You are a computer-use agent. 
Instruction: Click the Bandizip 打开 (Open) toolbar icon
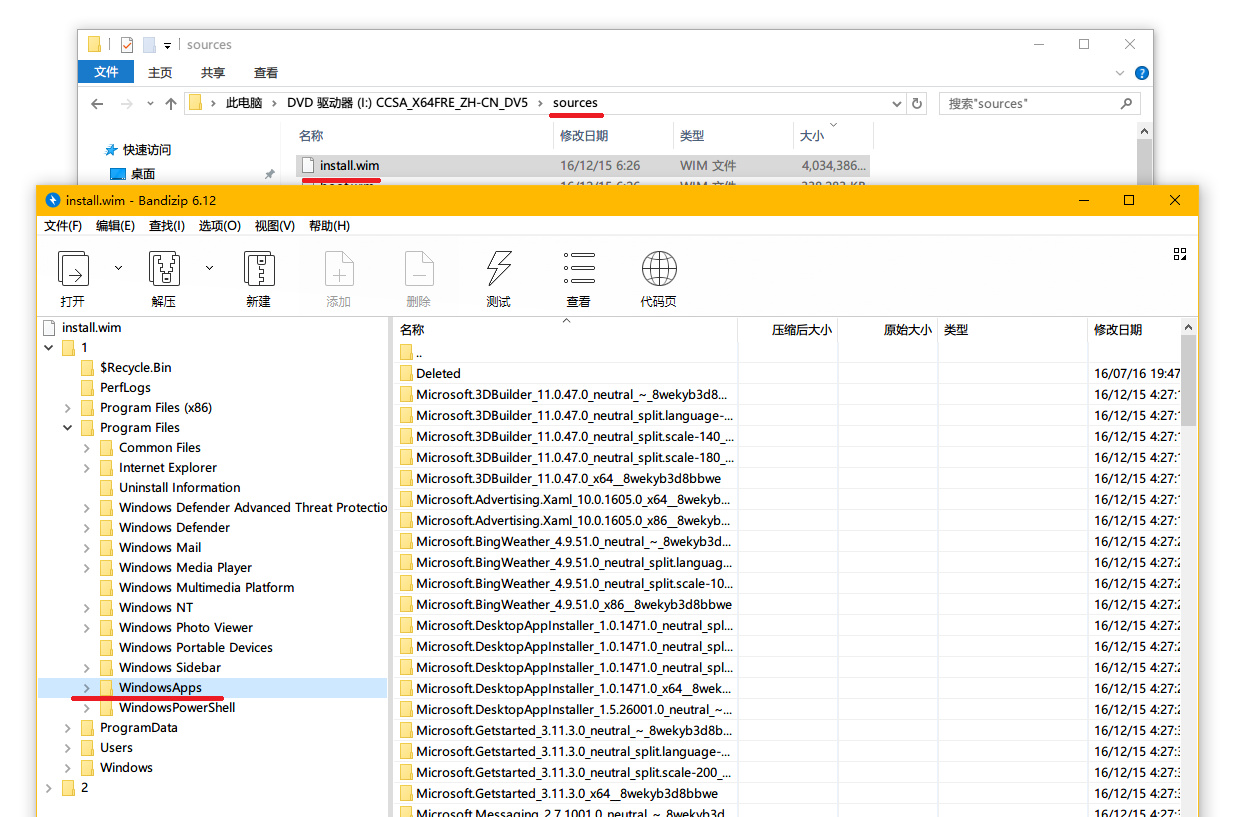coord(73,269)
